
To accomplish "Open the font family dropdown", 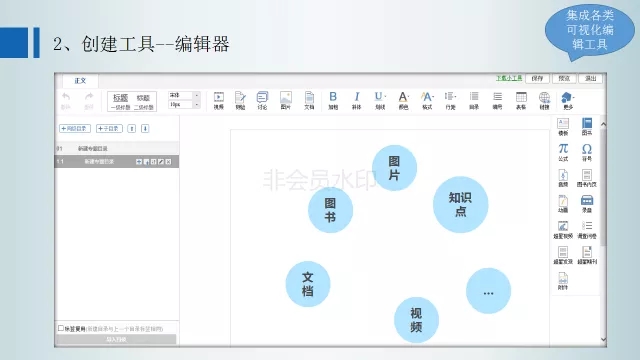I will pos(184,95).
